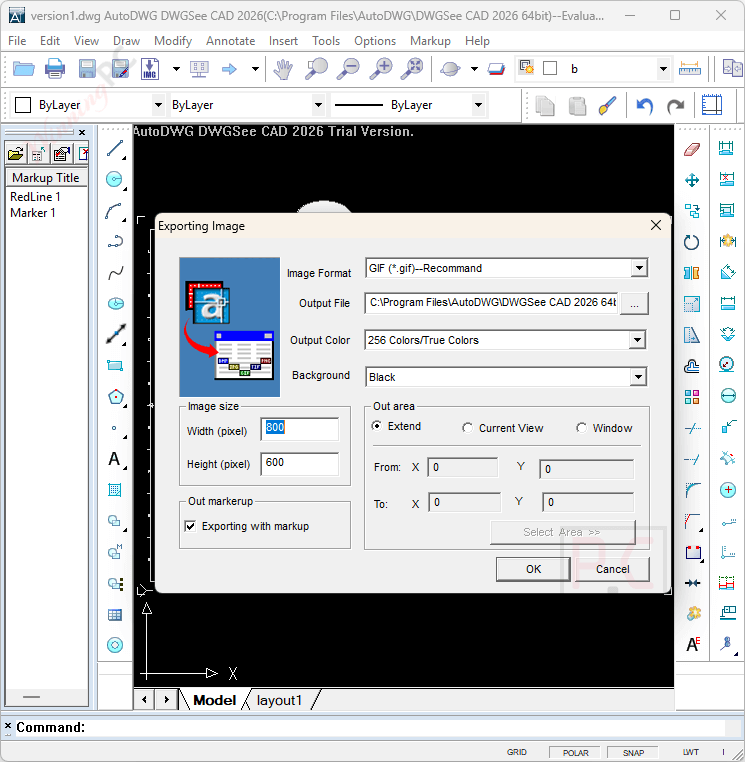Switch to the layout1 tab

(279, 700)
